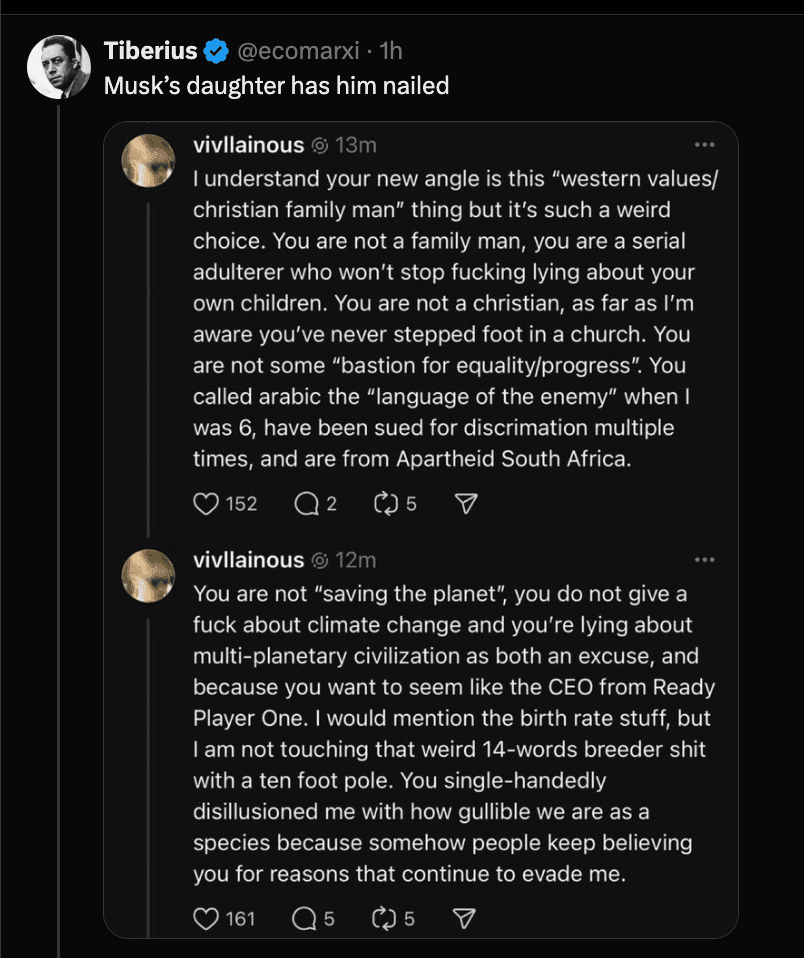
Task: Click vivllainous username on first post
Action: (248, 145)
